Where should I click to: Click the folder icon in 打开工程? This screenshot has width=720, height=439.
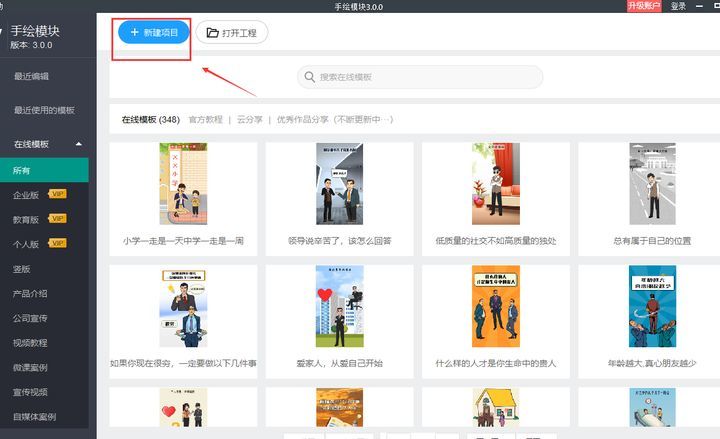(x=212, y=33)
